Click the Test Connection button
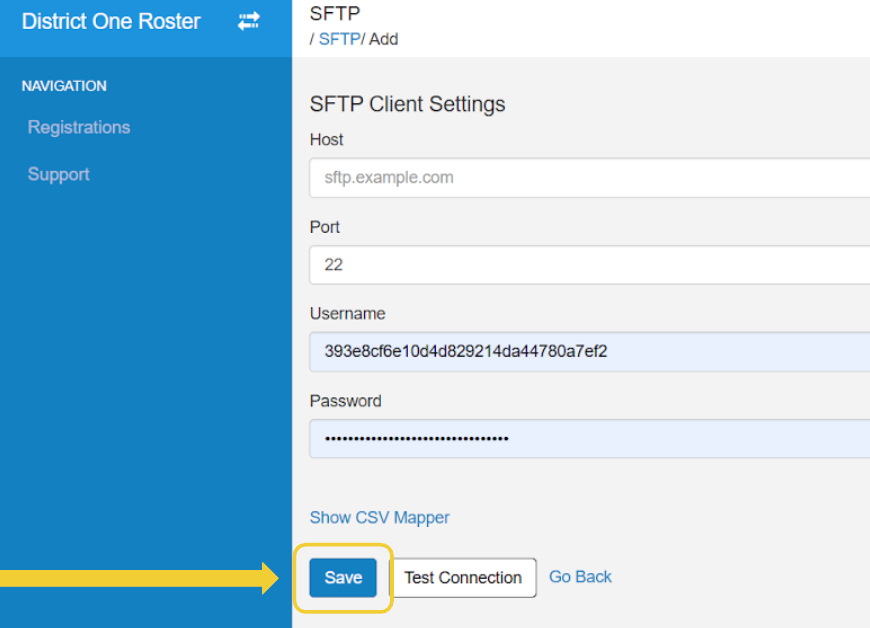 463,578
